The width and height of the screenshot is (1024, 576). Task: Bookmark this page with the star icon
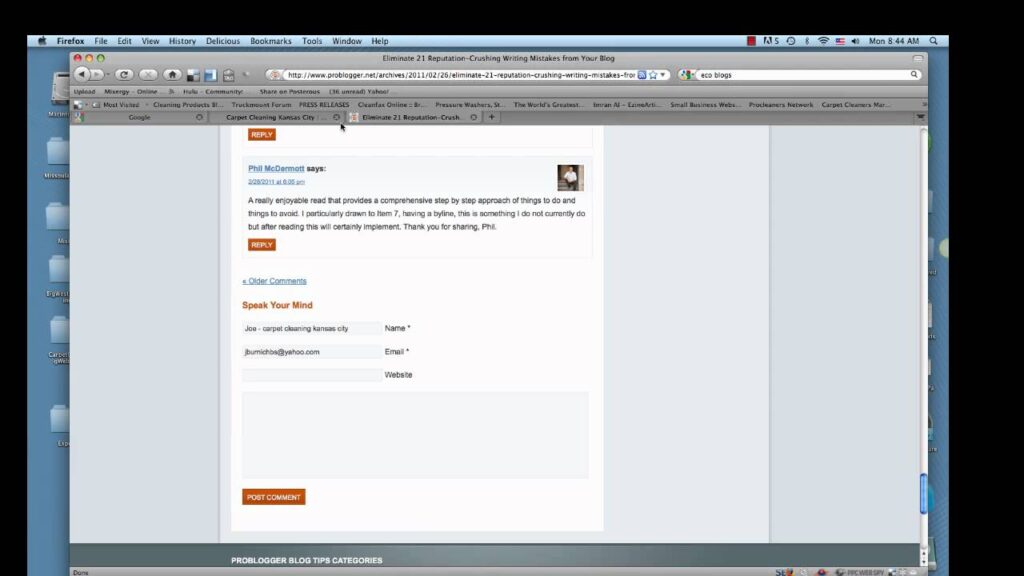(x=653, y=75)
